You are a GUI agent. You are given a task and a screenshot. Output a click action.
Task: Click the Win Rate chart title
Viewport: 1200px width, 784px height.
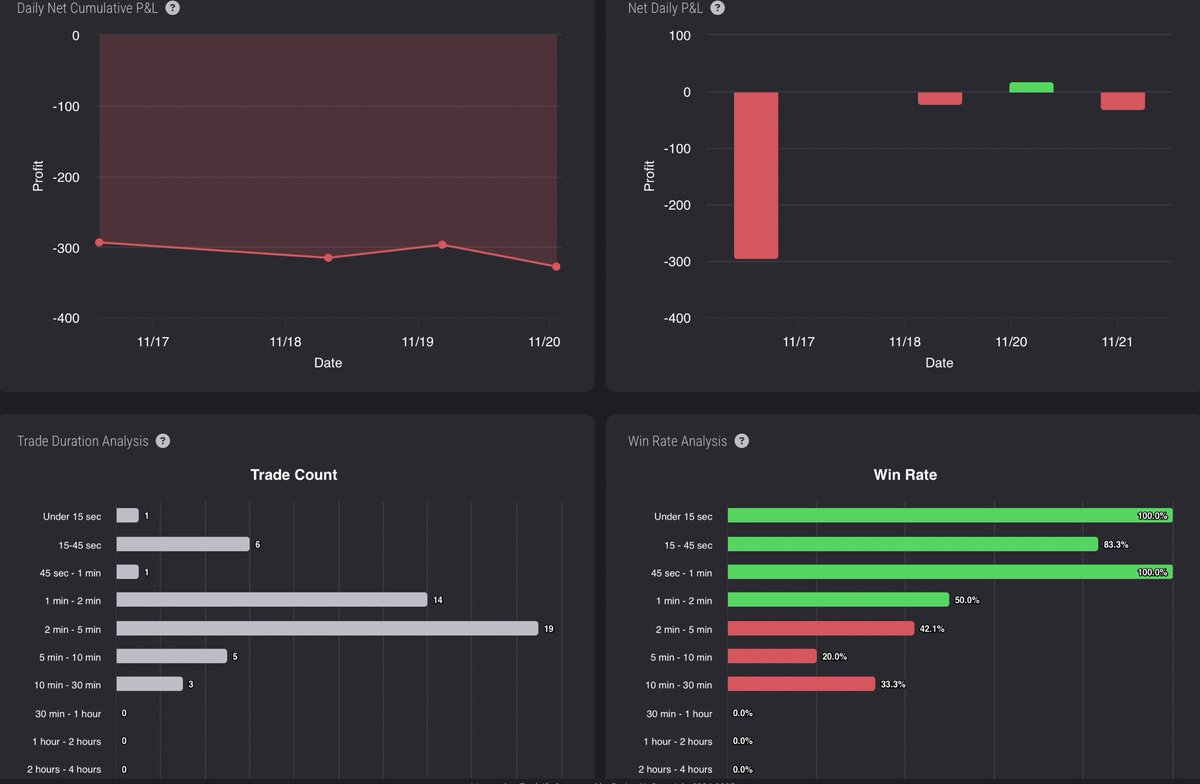click(906, 475)
